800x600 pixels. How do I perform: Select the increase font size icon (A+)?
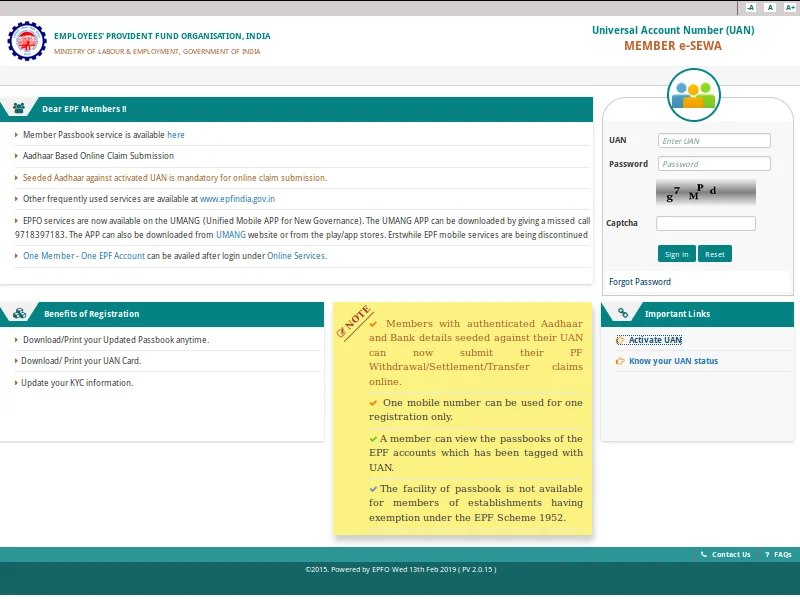(789, 7)
